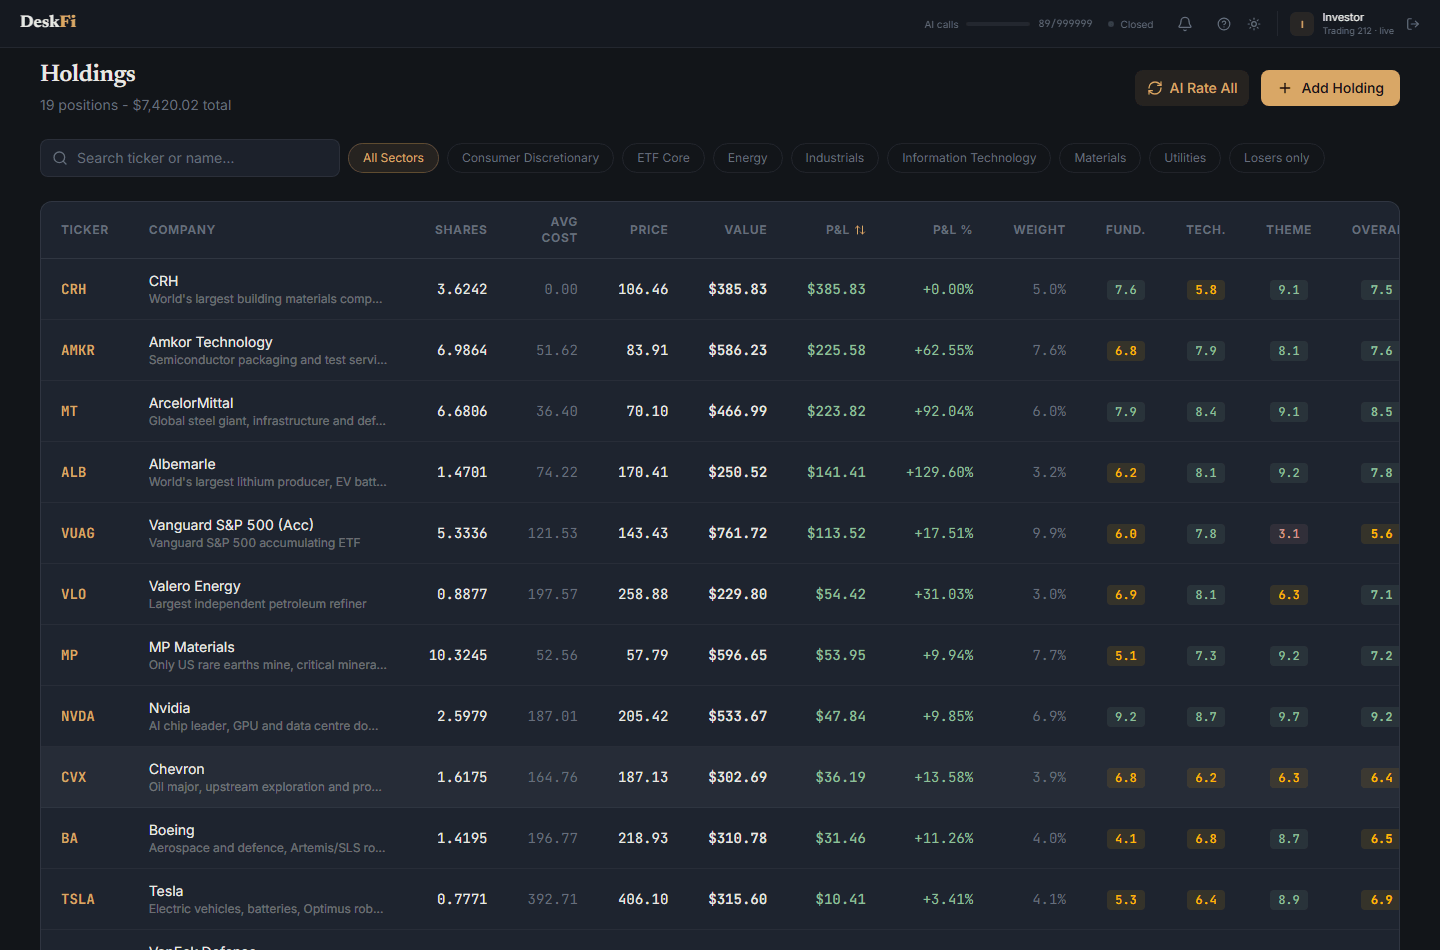The width and height of the screenshot is (1440, 950).
Task: Open the MT ticker link
Action: point(69,412)
